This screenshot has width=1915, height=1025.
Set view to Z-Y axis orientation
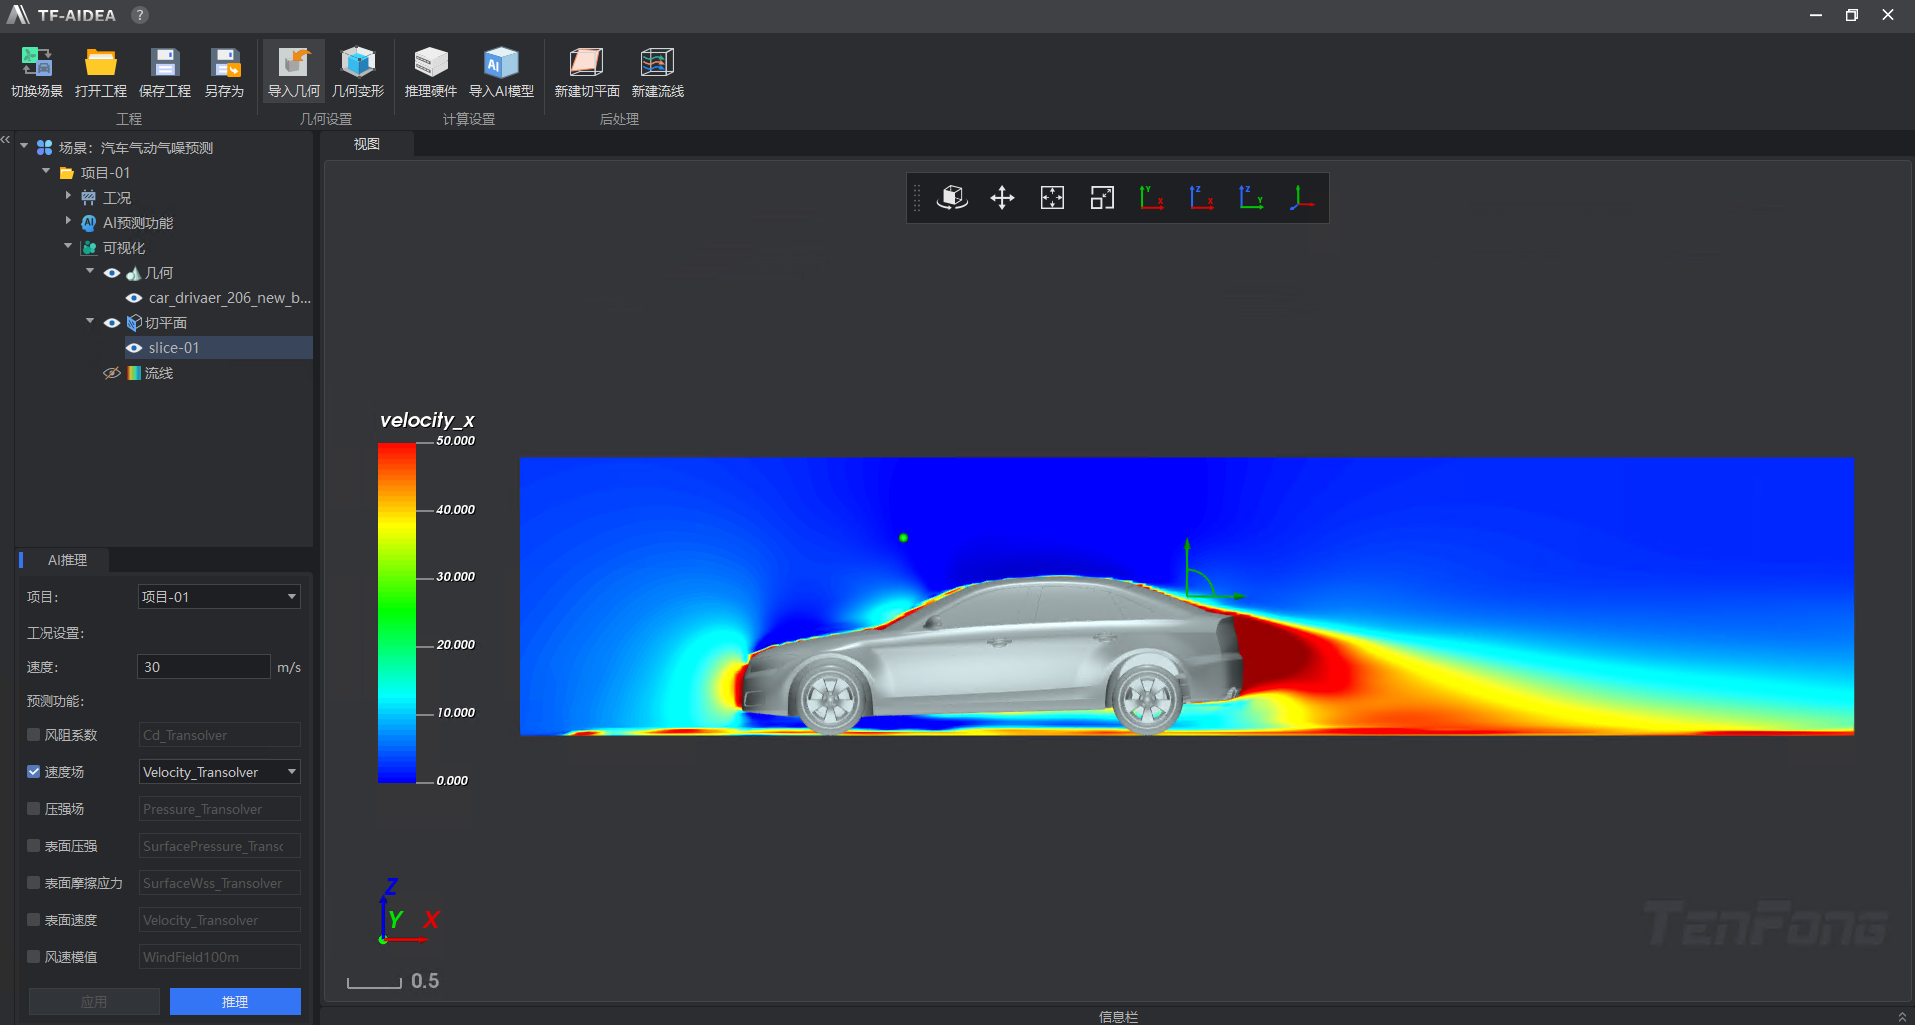click(x=1252, y=198)
